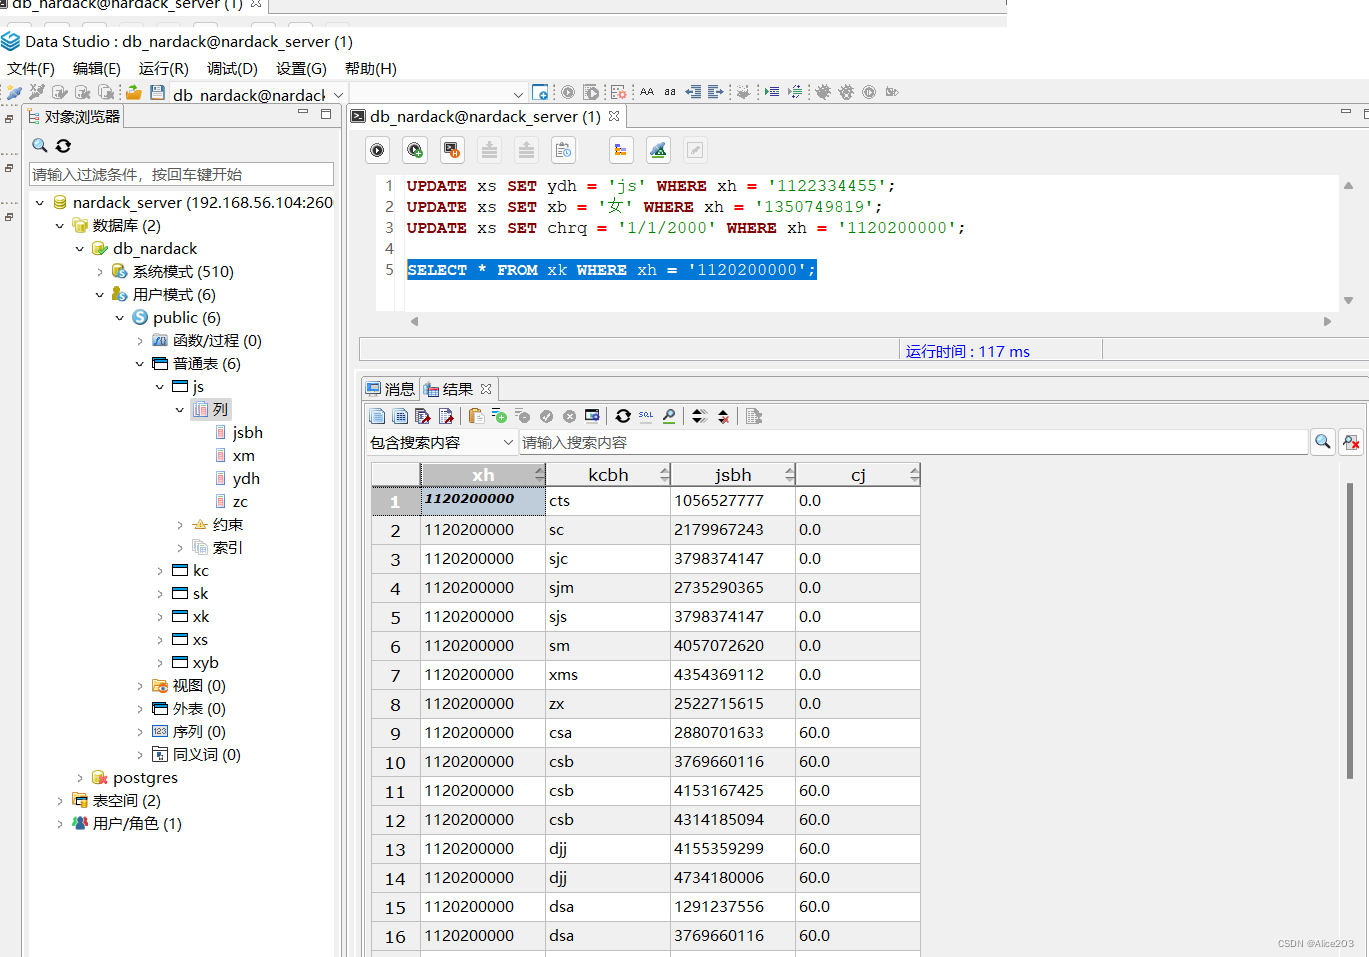This screenshot has height=957, width=1369.
Task: Click cell 2880701633 in jsbh column
Action: click(x=732, y=733)
